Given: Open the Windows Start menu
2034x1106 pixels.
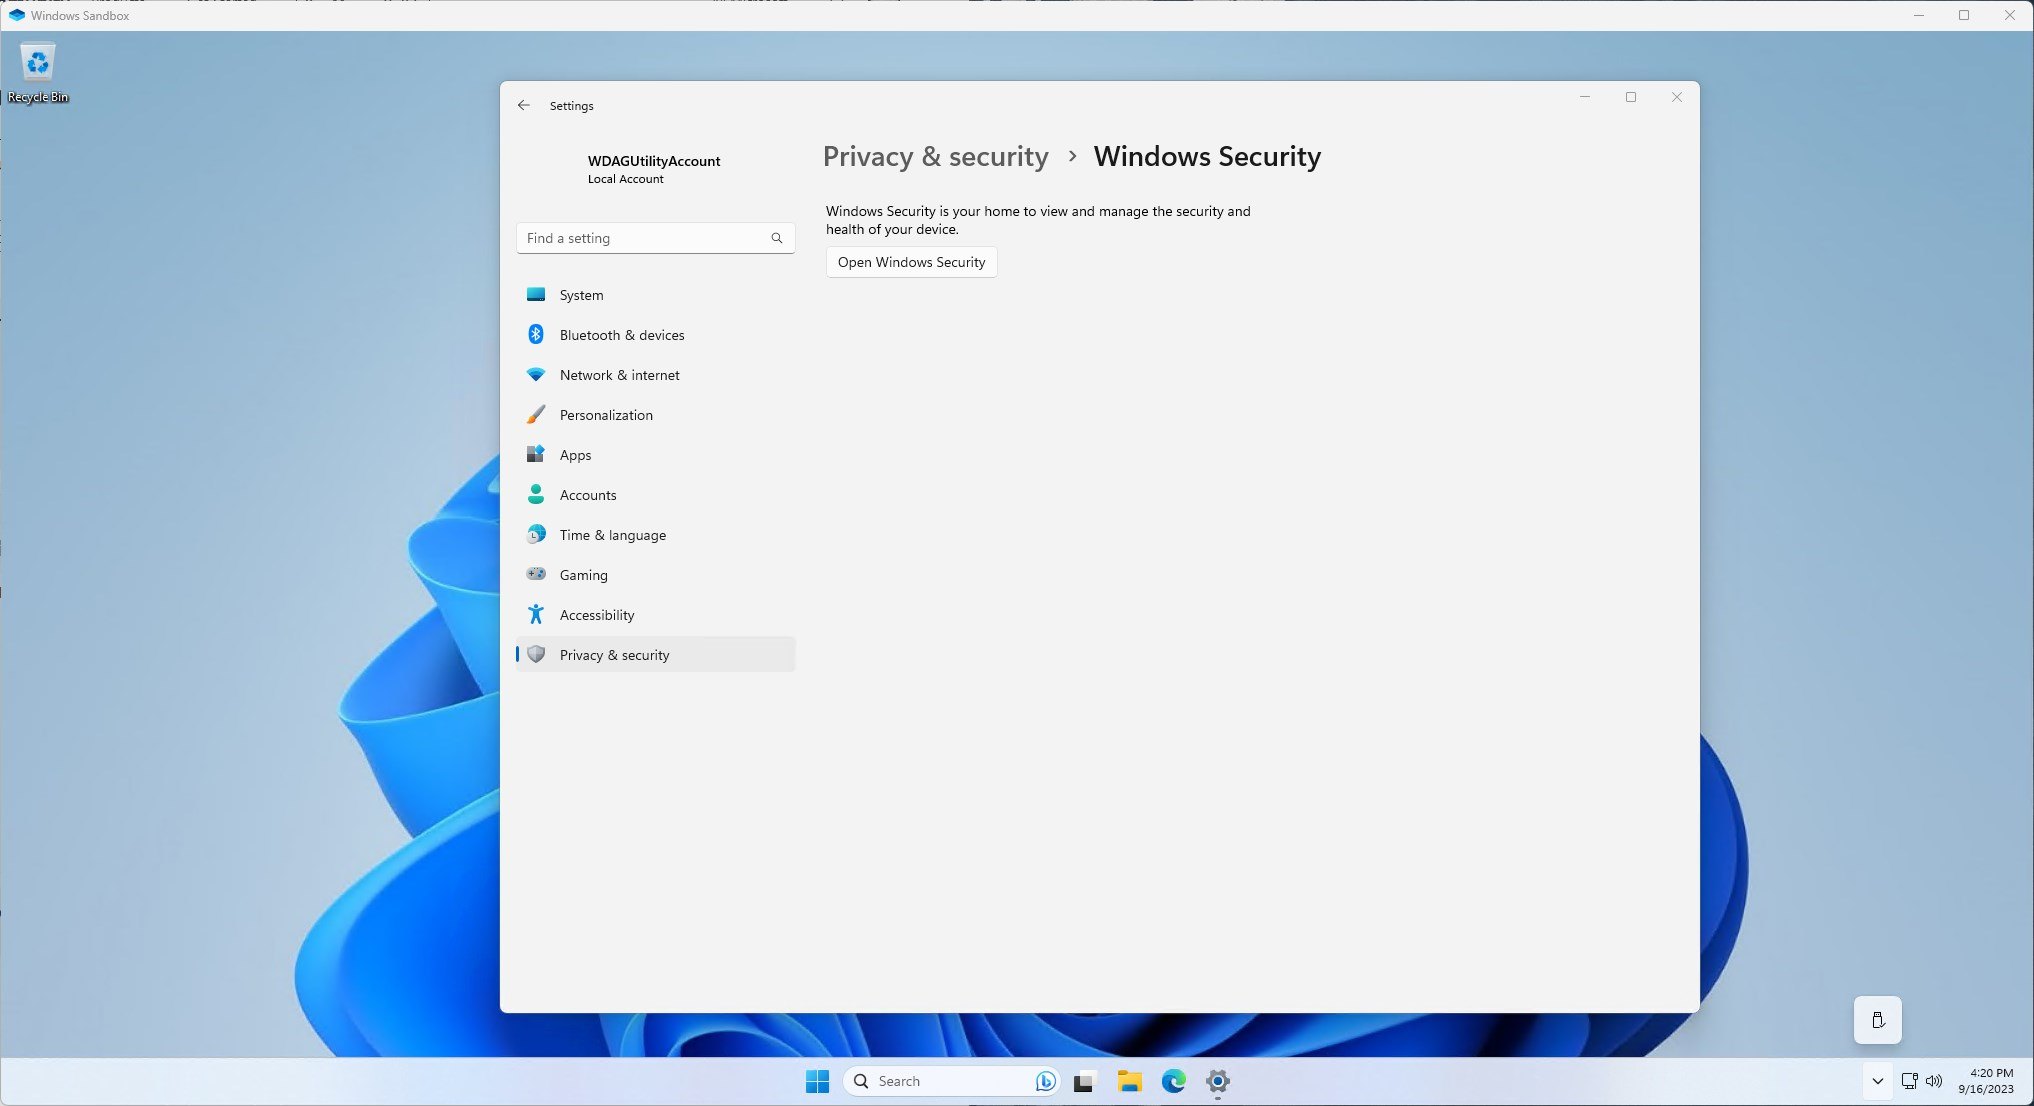Looking at the screenshot, I should click(817, 1081).
